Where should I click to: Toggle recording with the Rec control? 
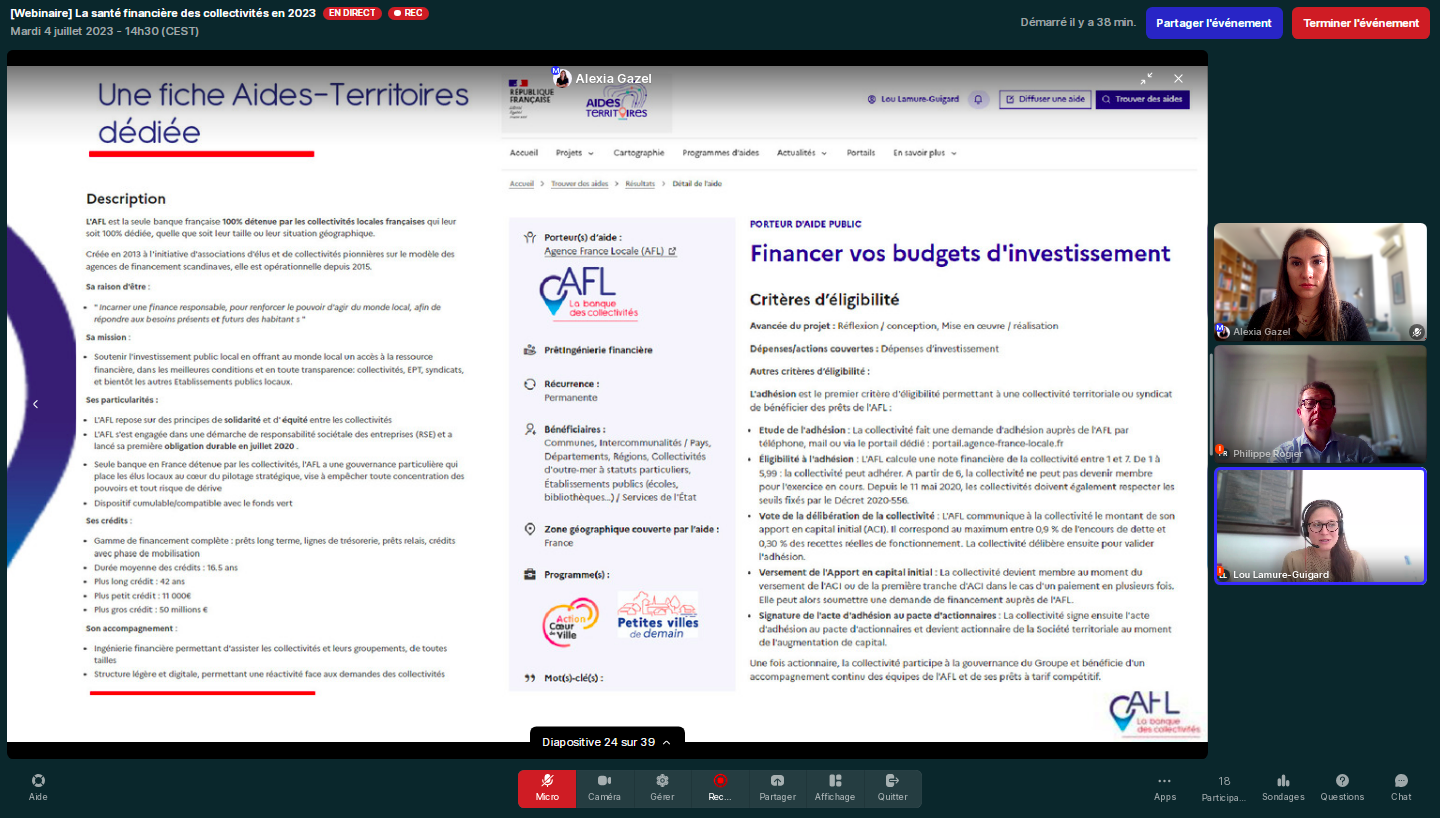click(x=720, y=788)
